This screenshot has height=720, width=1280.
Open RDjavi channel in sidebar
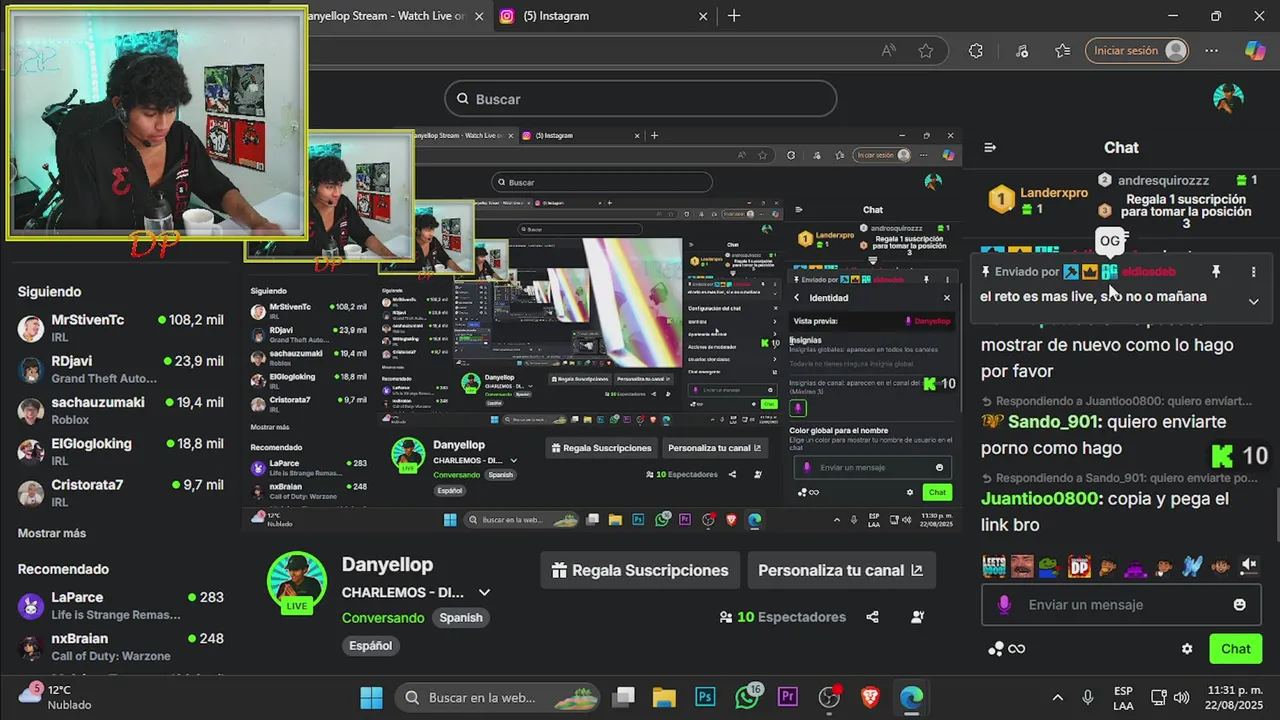(x=120, y=369)
